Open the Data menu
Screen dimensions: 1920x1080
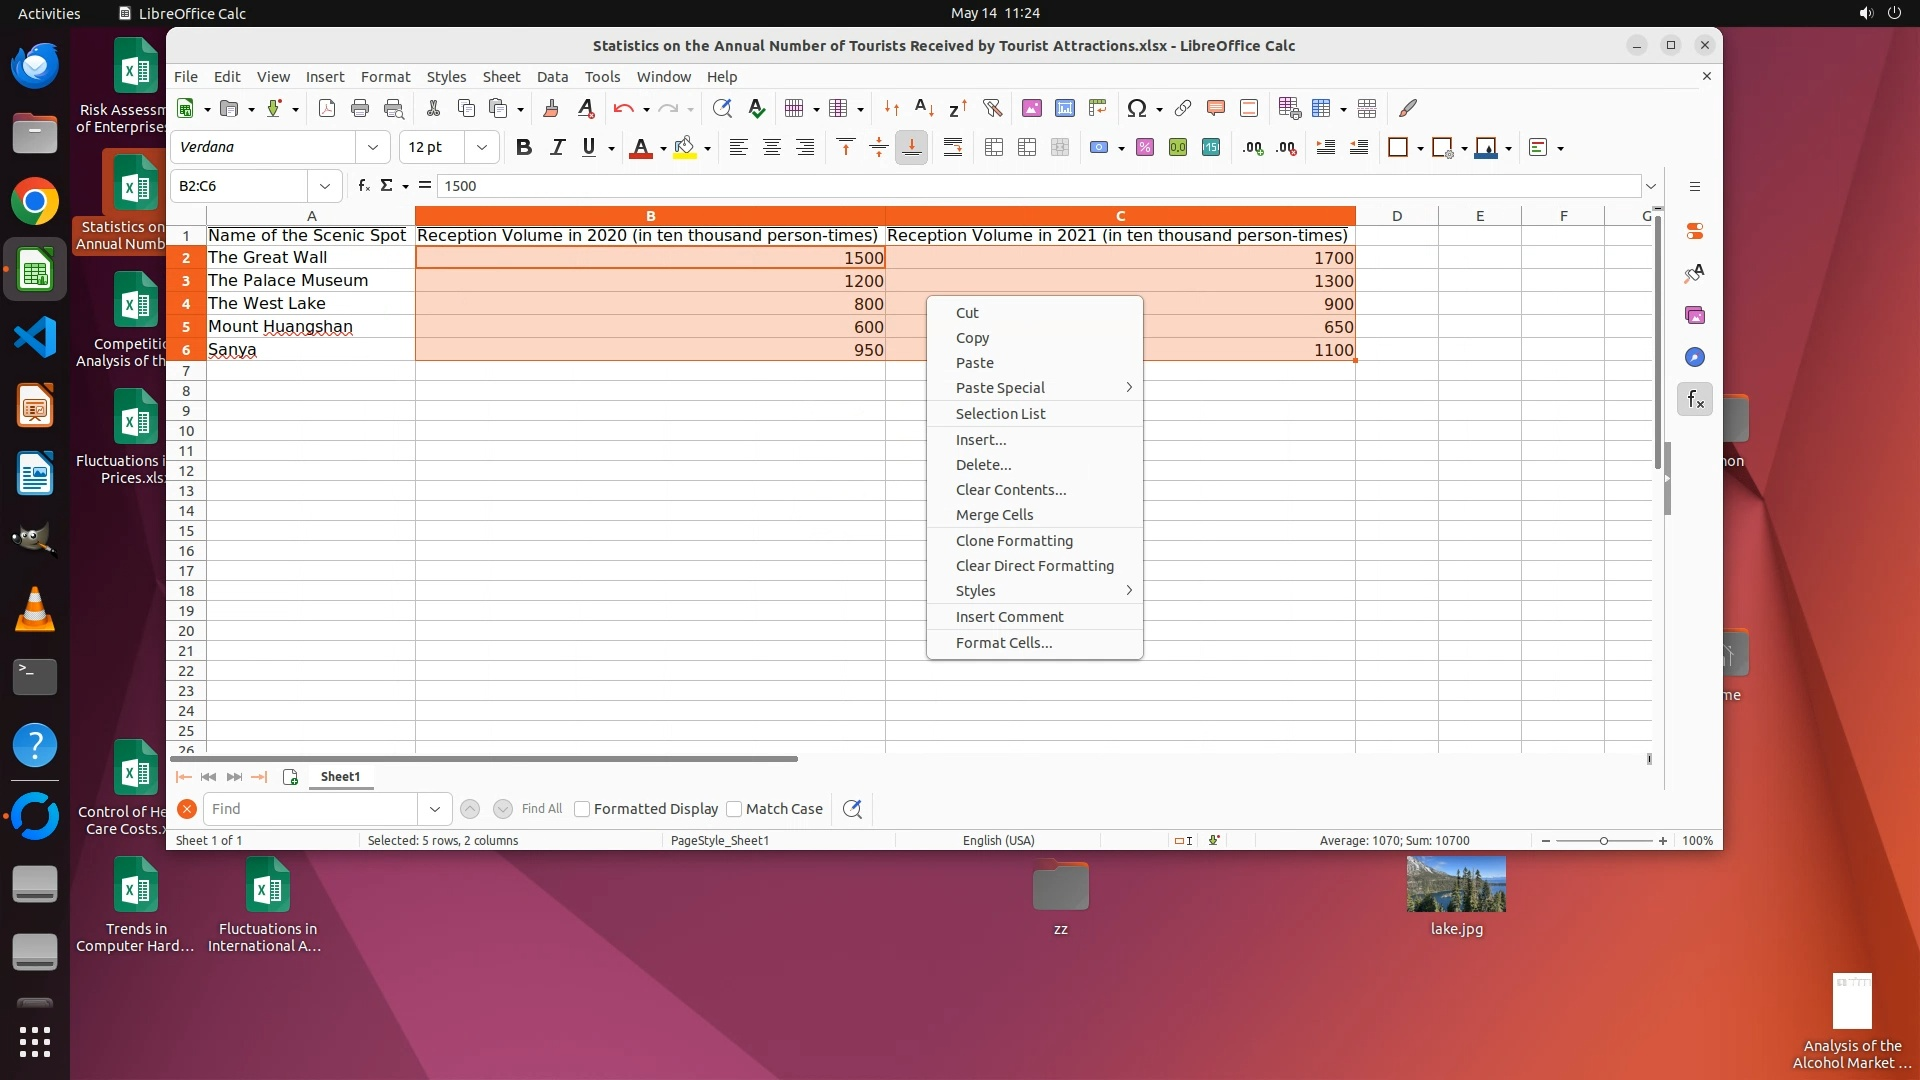tap(552, 77)
